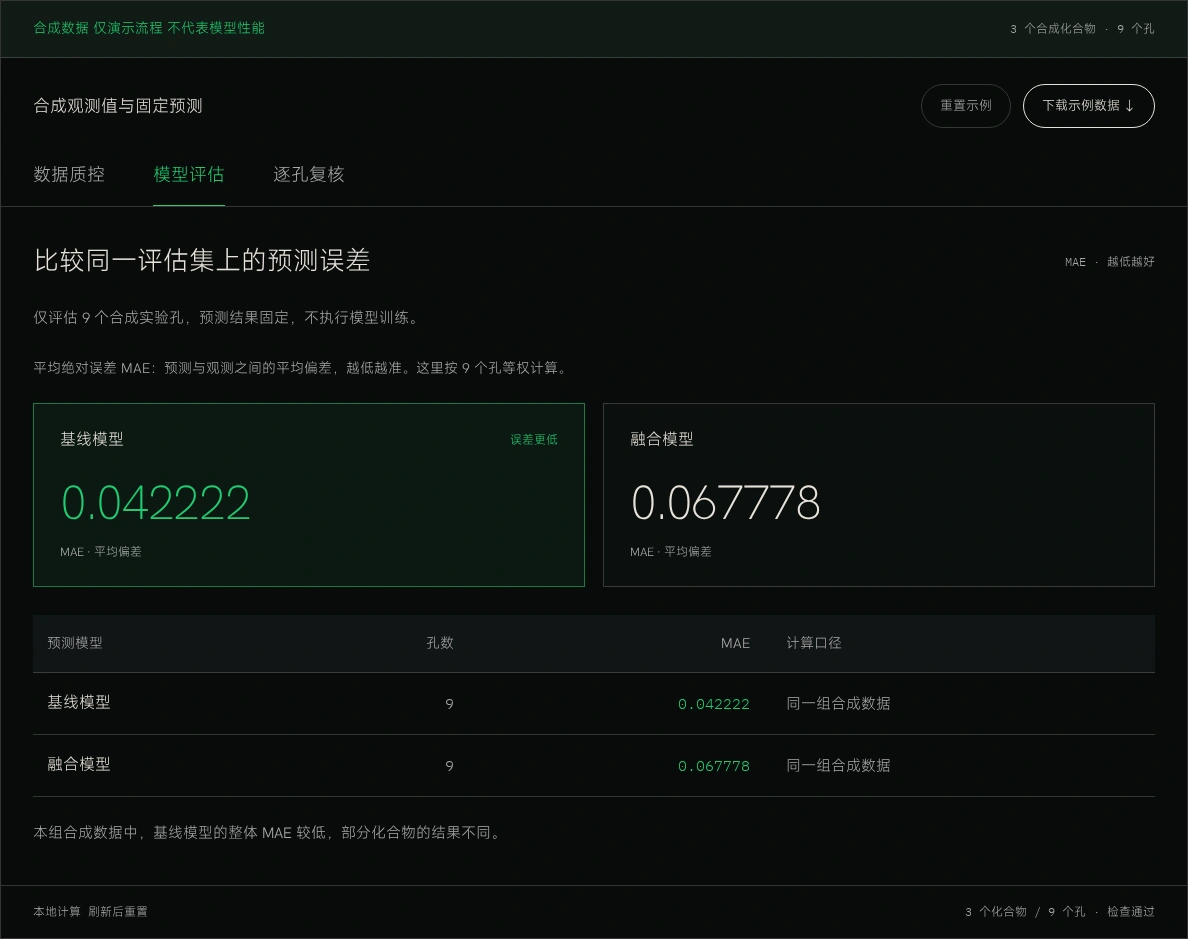Switch to the 数据质控 tab
Screen dimensions: 1188x939
tap(69, 174)
